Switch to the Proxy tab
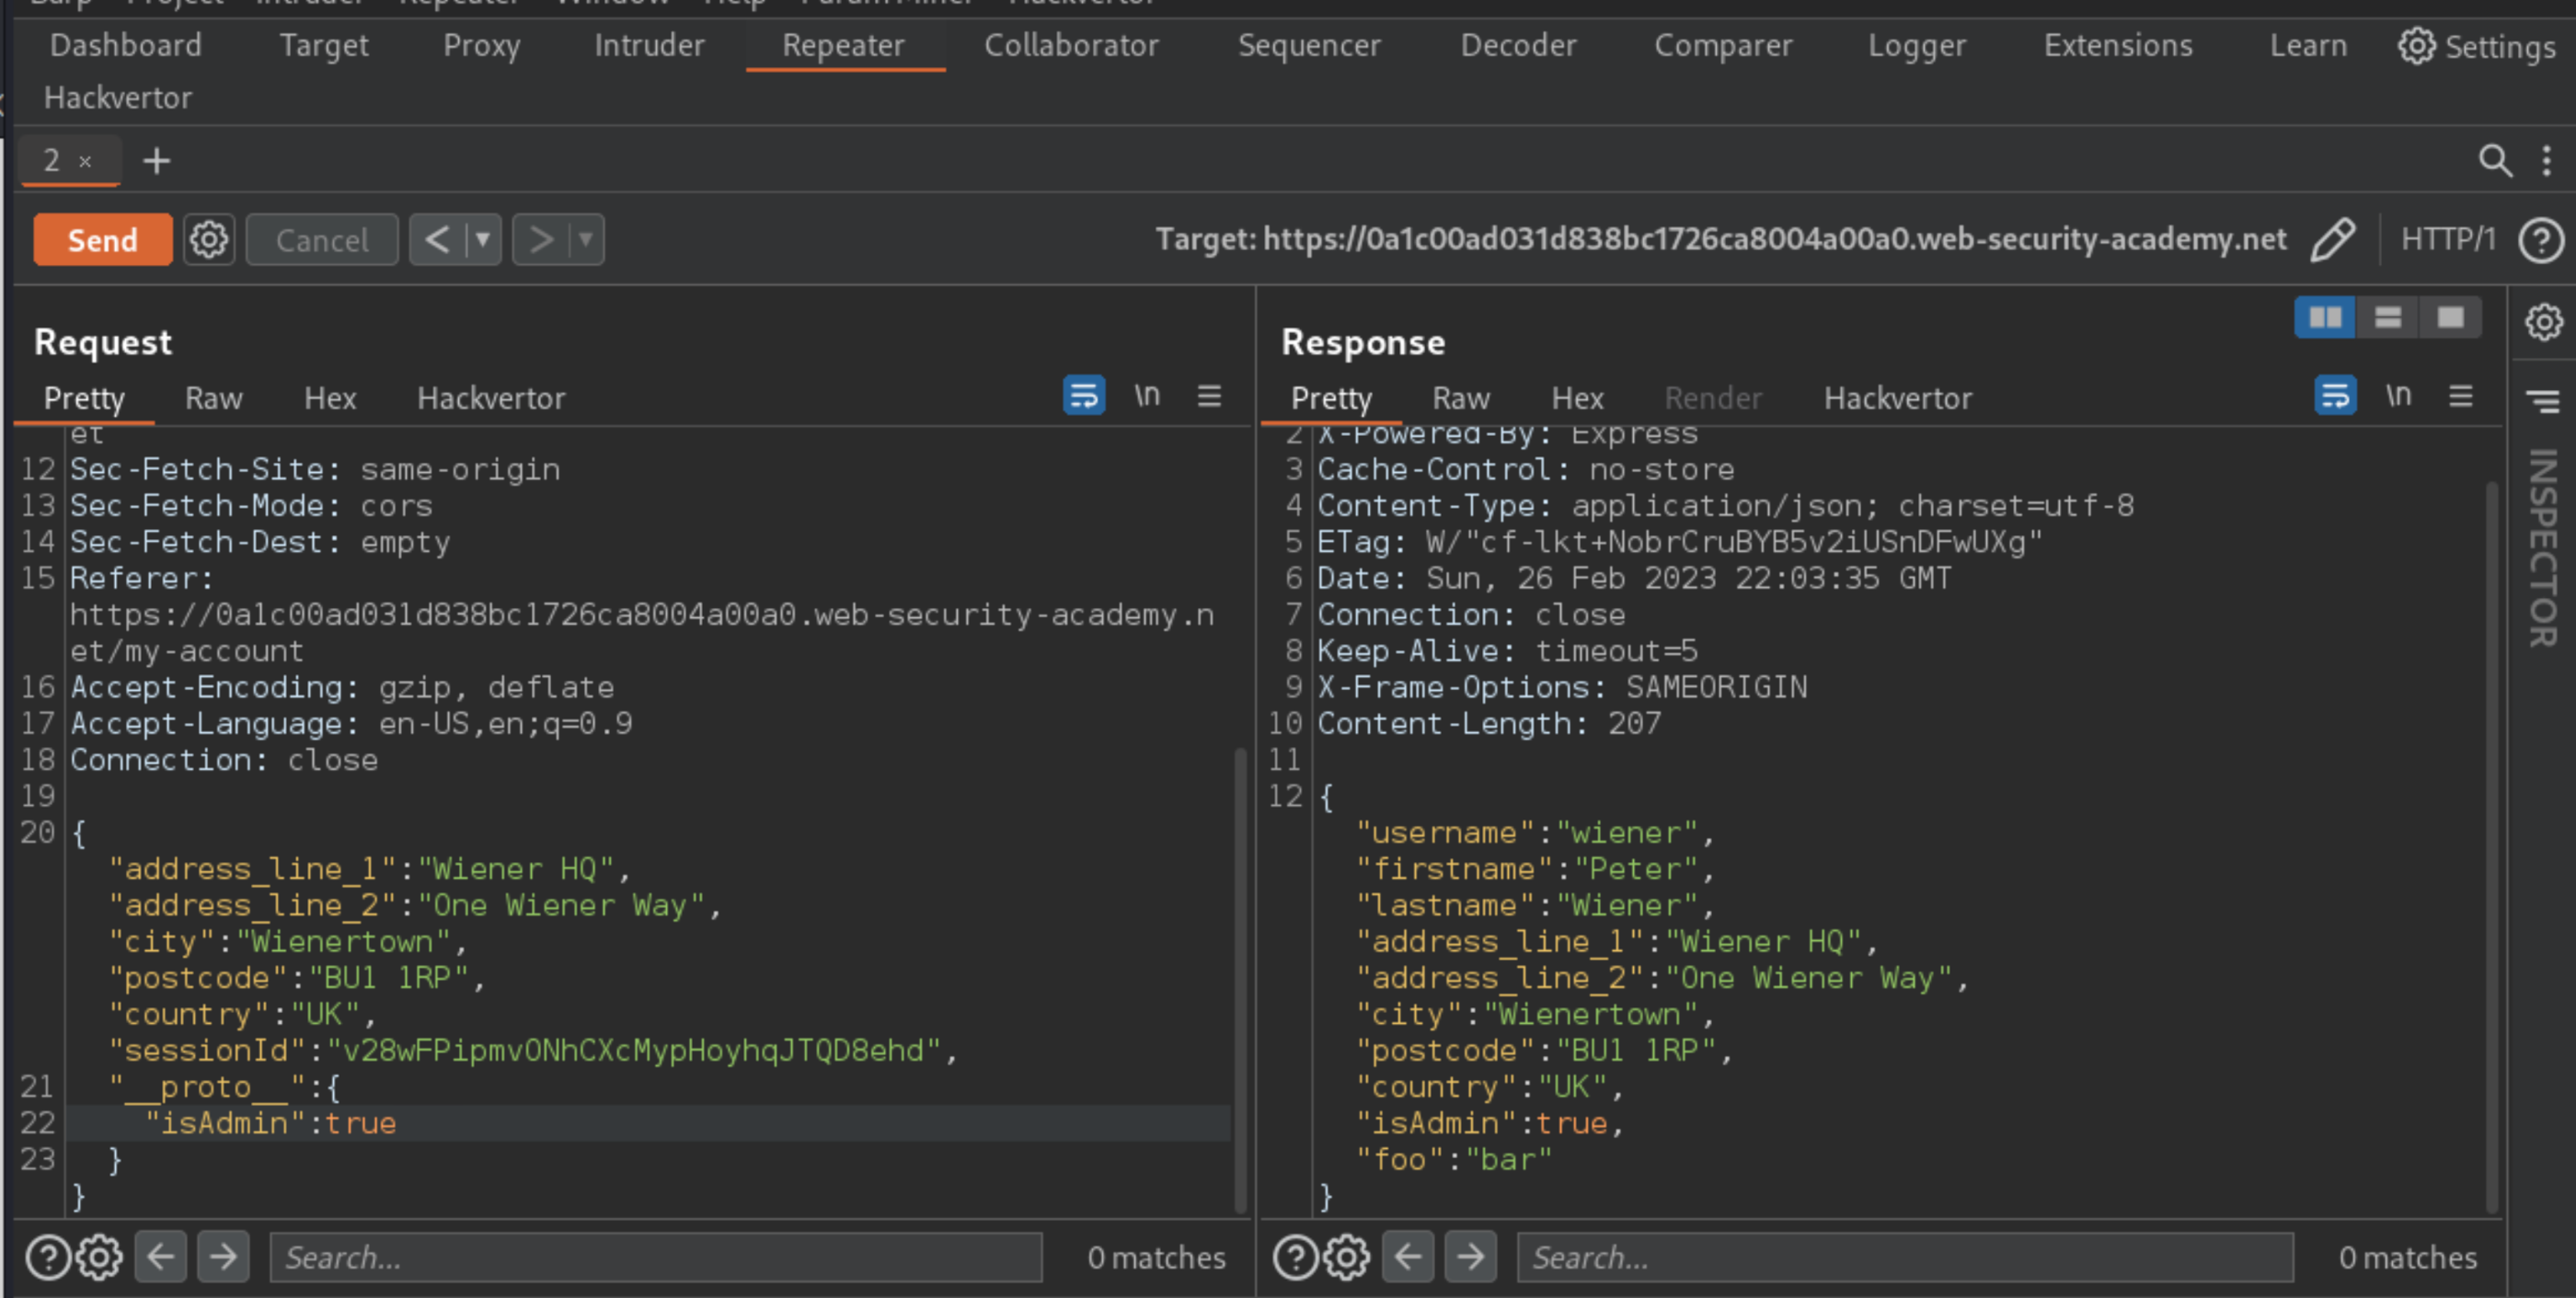This screenshot has width=2576, height=1298. click(481, 45)
